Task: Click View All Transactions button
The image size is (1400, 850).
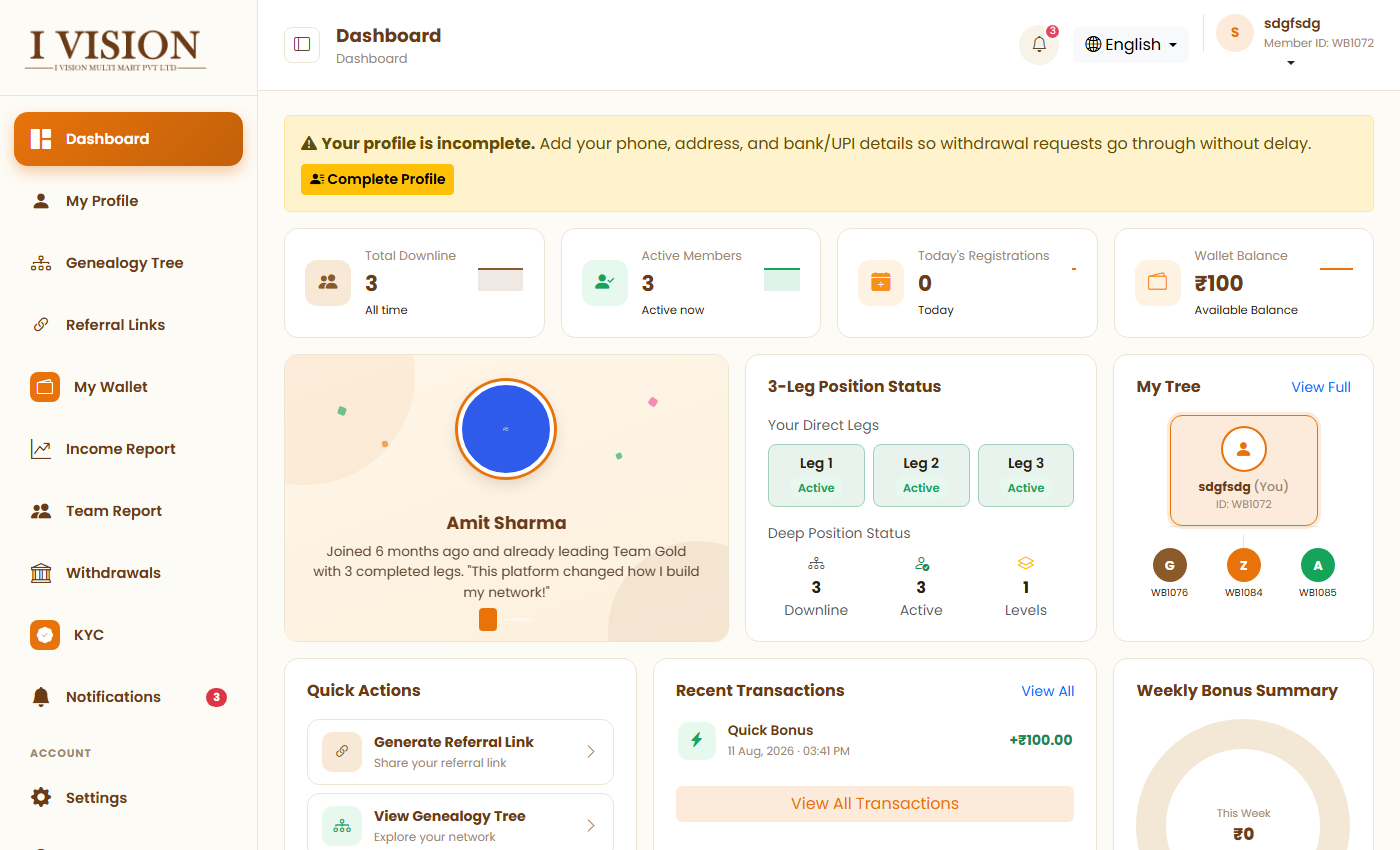Action: pyautogui.click(x=875, y=804)
